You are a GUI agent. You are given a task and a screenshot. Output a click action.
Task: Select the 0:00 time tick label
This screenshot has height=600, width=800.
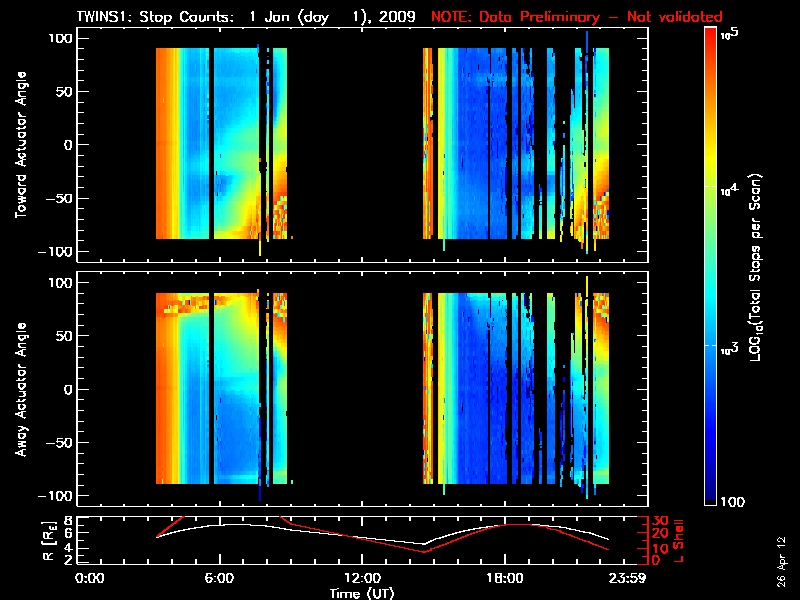pos(91,578)
